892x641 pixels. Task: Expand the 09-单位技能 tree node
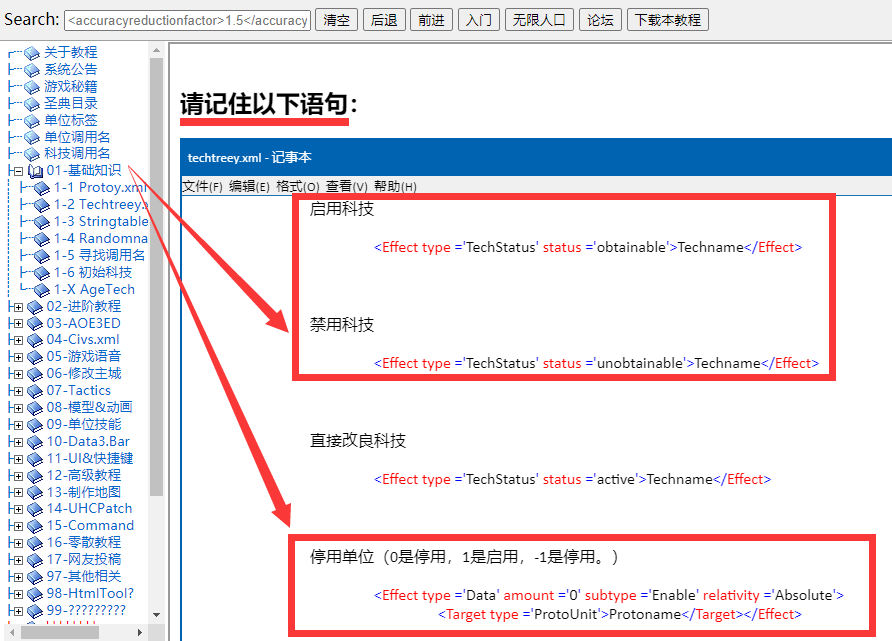click(x=18, y=425)
